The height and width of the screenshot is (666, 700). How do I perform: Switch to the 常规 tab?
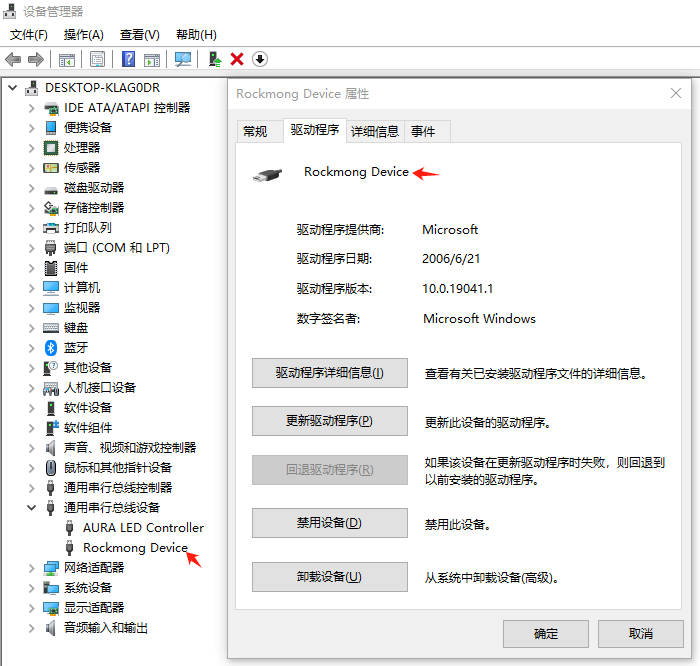[259, 131]
